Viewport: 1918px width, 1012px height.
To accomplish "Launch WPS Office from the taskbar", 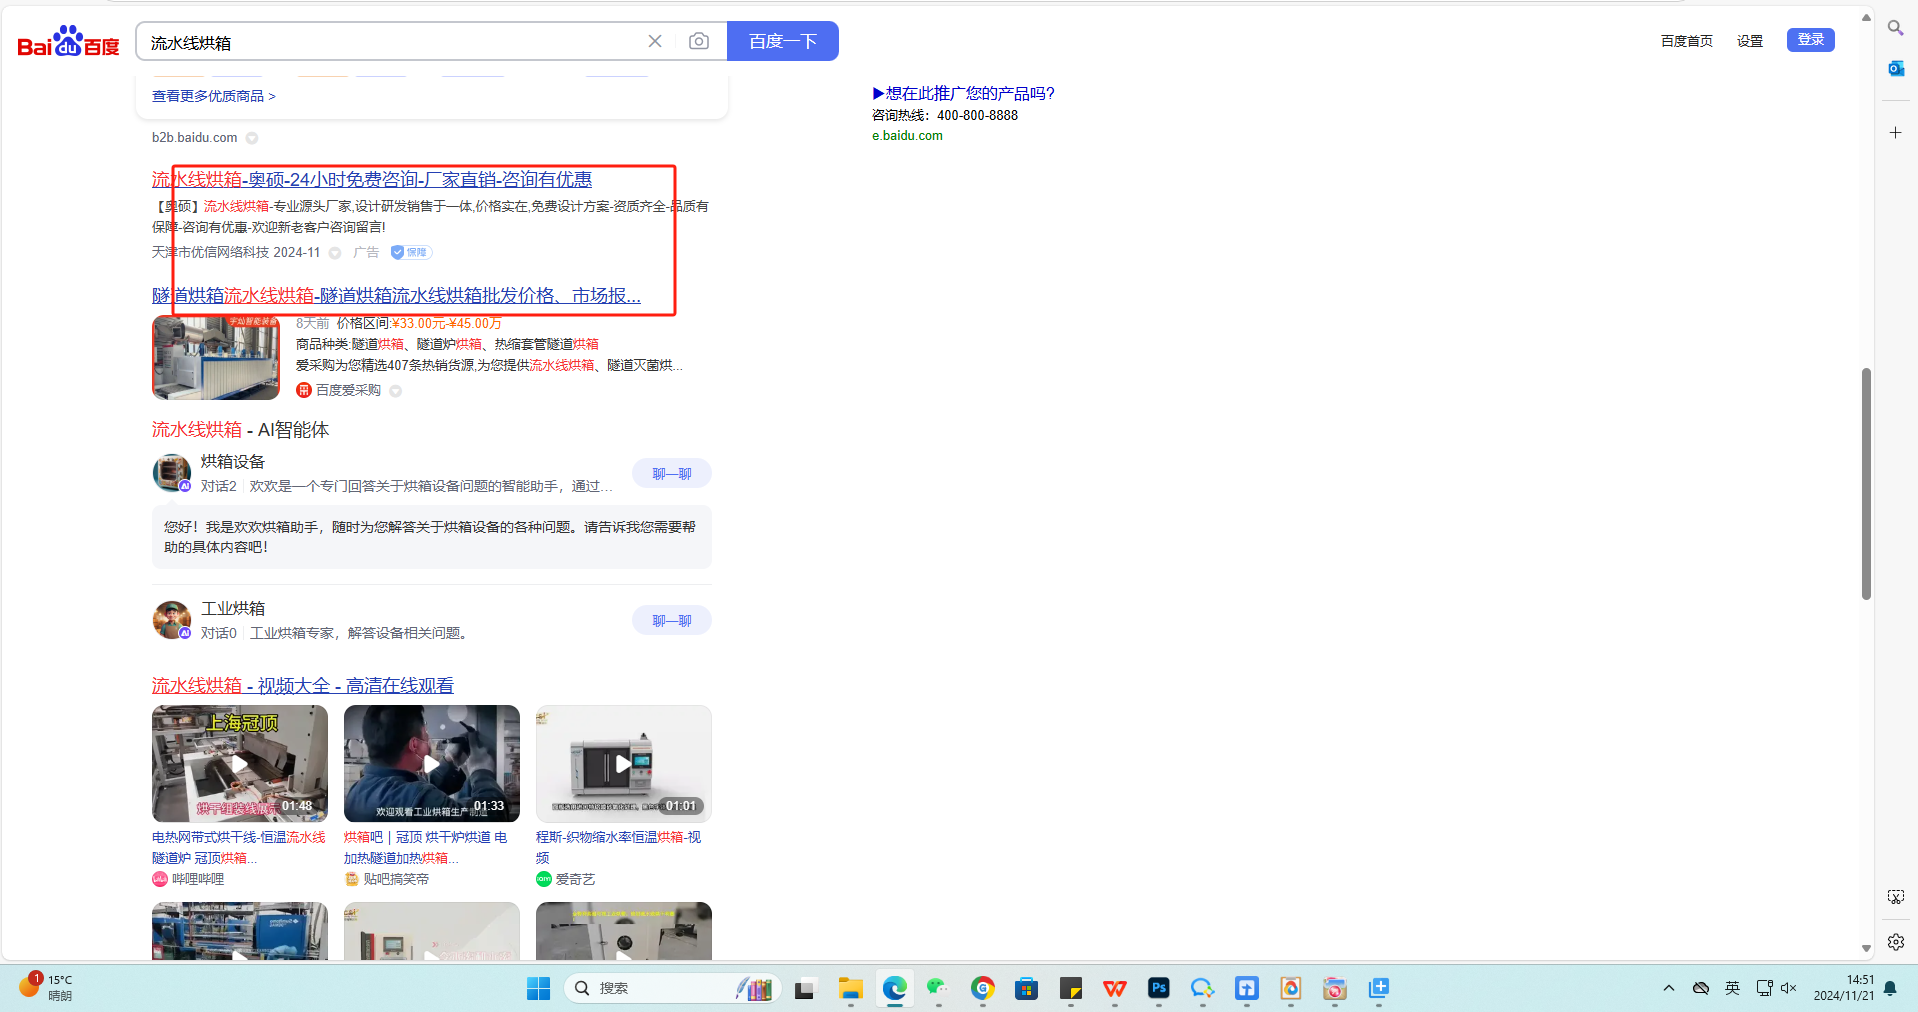I will point(1114,988).
